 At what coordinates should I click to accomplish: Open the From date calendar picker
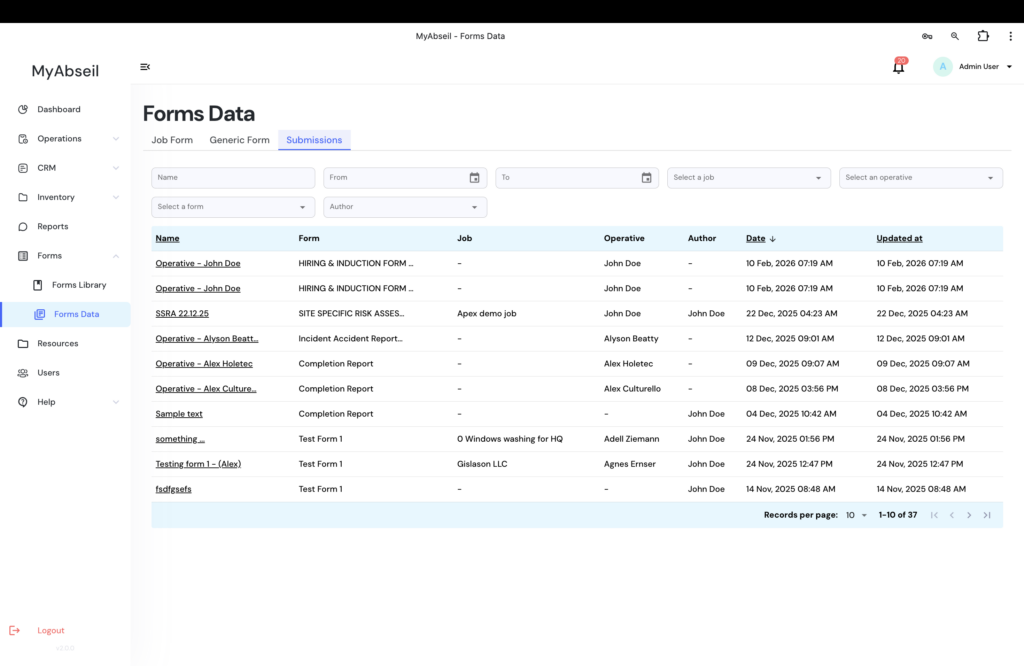click(474, 178)
